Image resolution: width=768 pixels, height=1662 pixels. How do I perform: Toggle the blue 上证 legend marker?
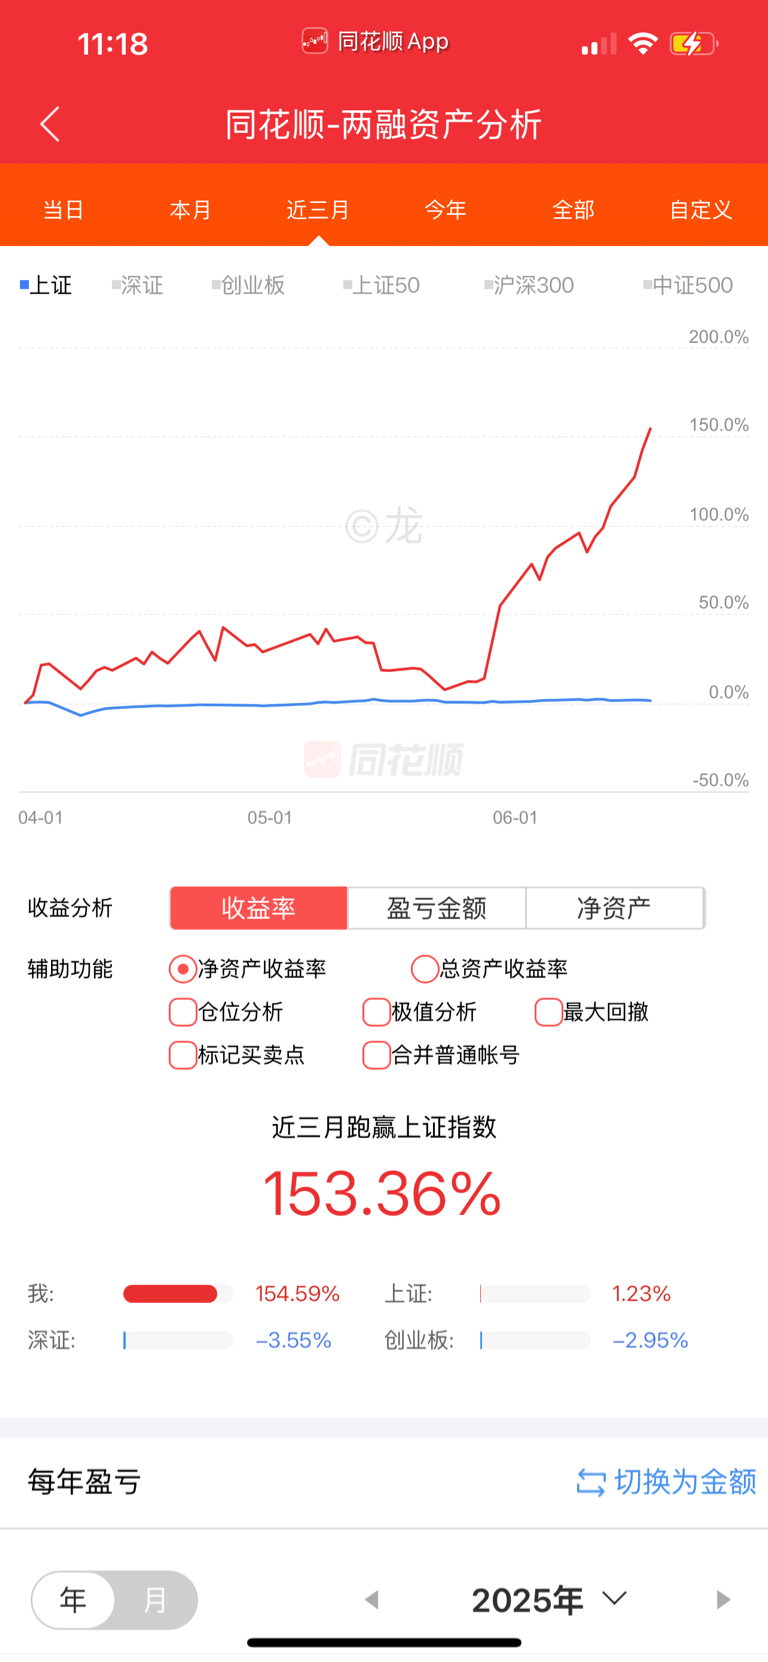pos(24,285)
